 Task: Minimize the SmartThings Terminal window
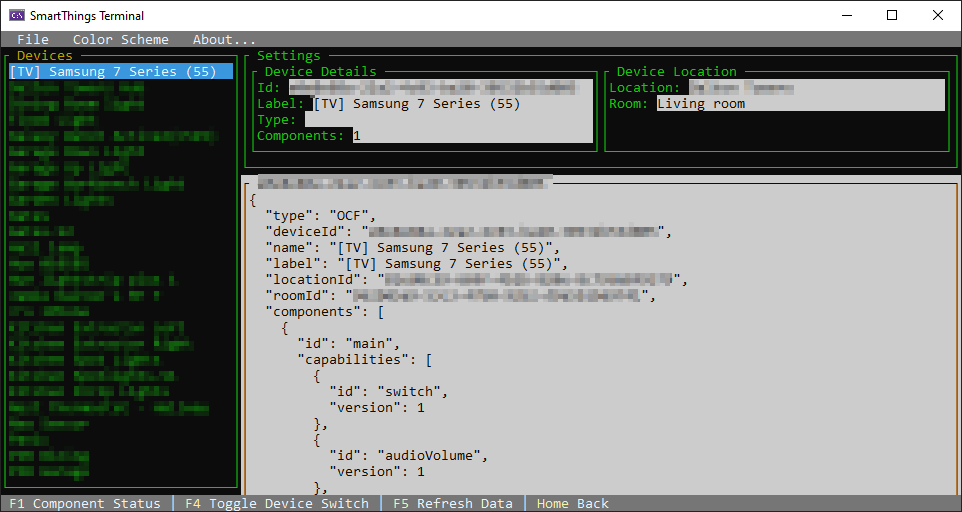pyautogui.click(x=847, y=15)
